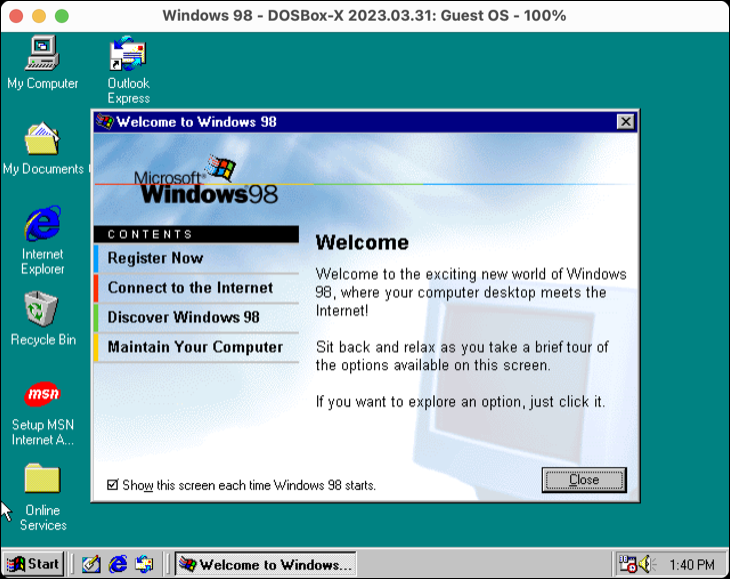730x579 pixels.
Task: Click the 1:40 PM system clock
Action: 691,565
